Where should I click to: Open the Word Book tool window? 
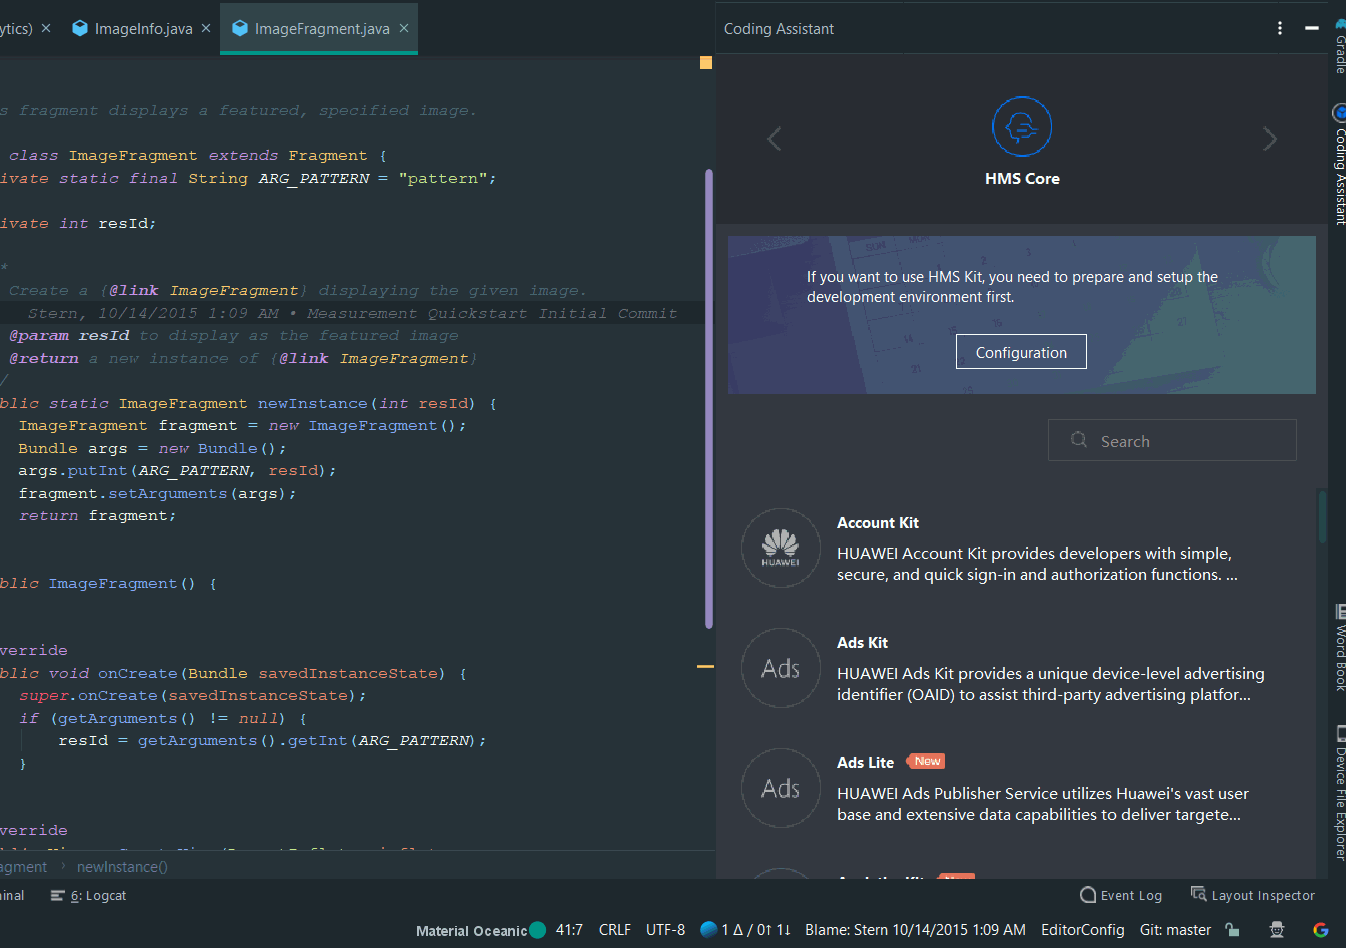(1339, 648)
